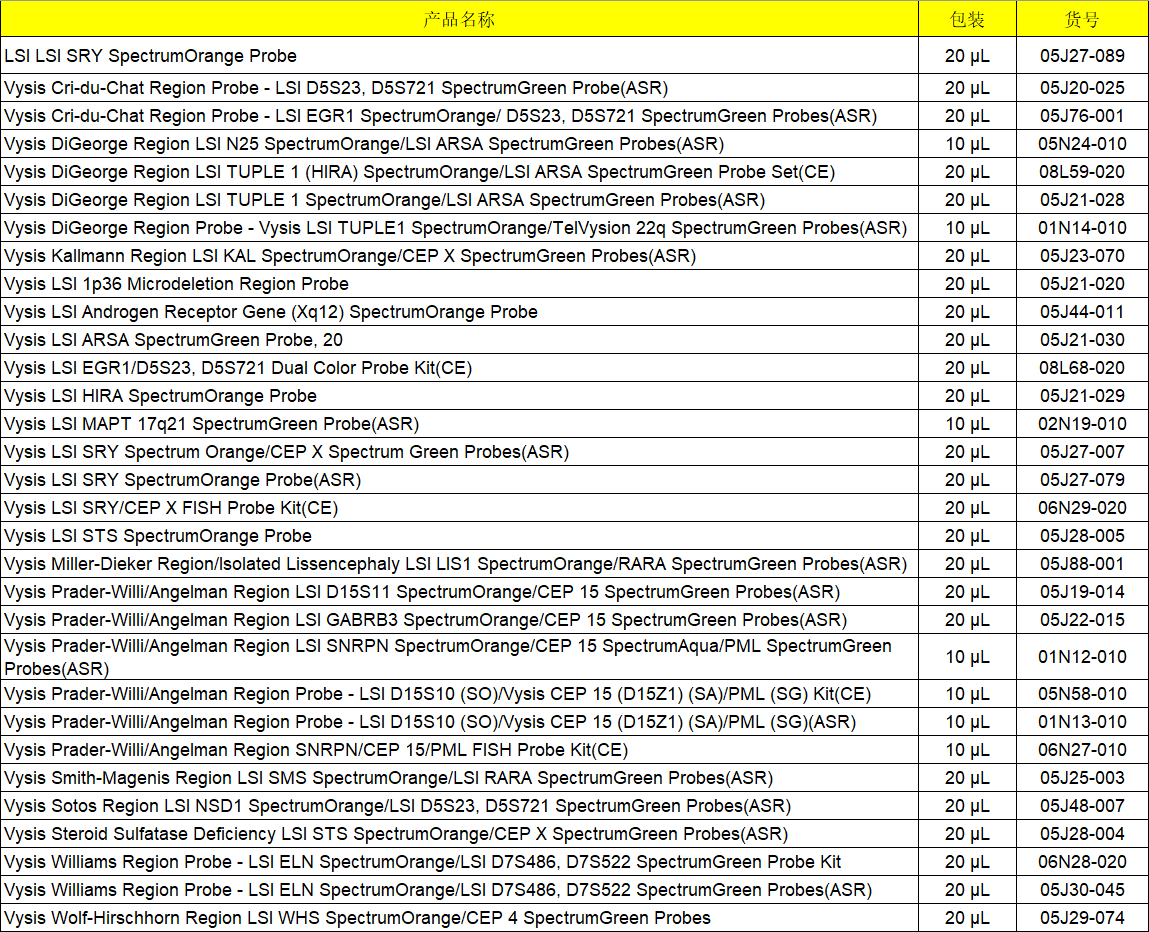Click the Vysis LSI HIRA SpectrumOrange Probe cell
Viewport: 1149px width, 932px height.
pyautogui.click(x=161, y=396)
